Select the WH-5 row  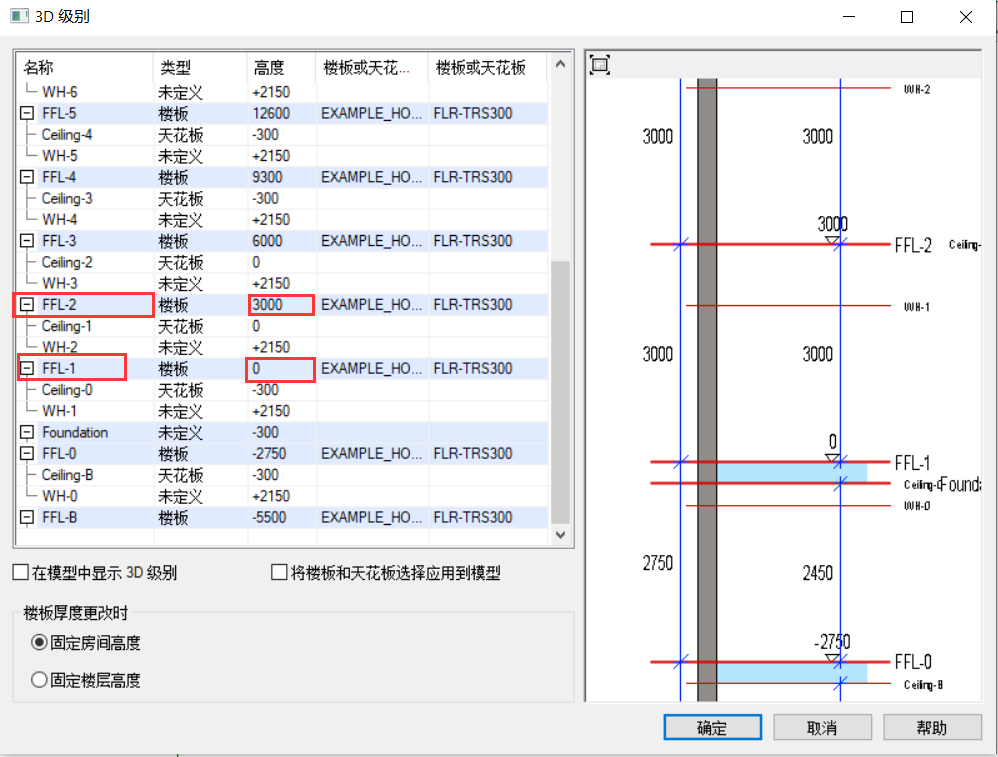coord(281,155)
